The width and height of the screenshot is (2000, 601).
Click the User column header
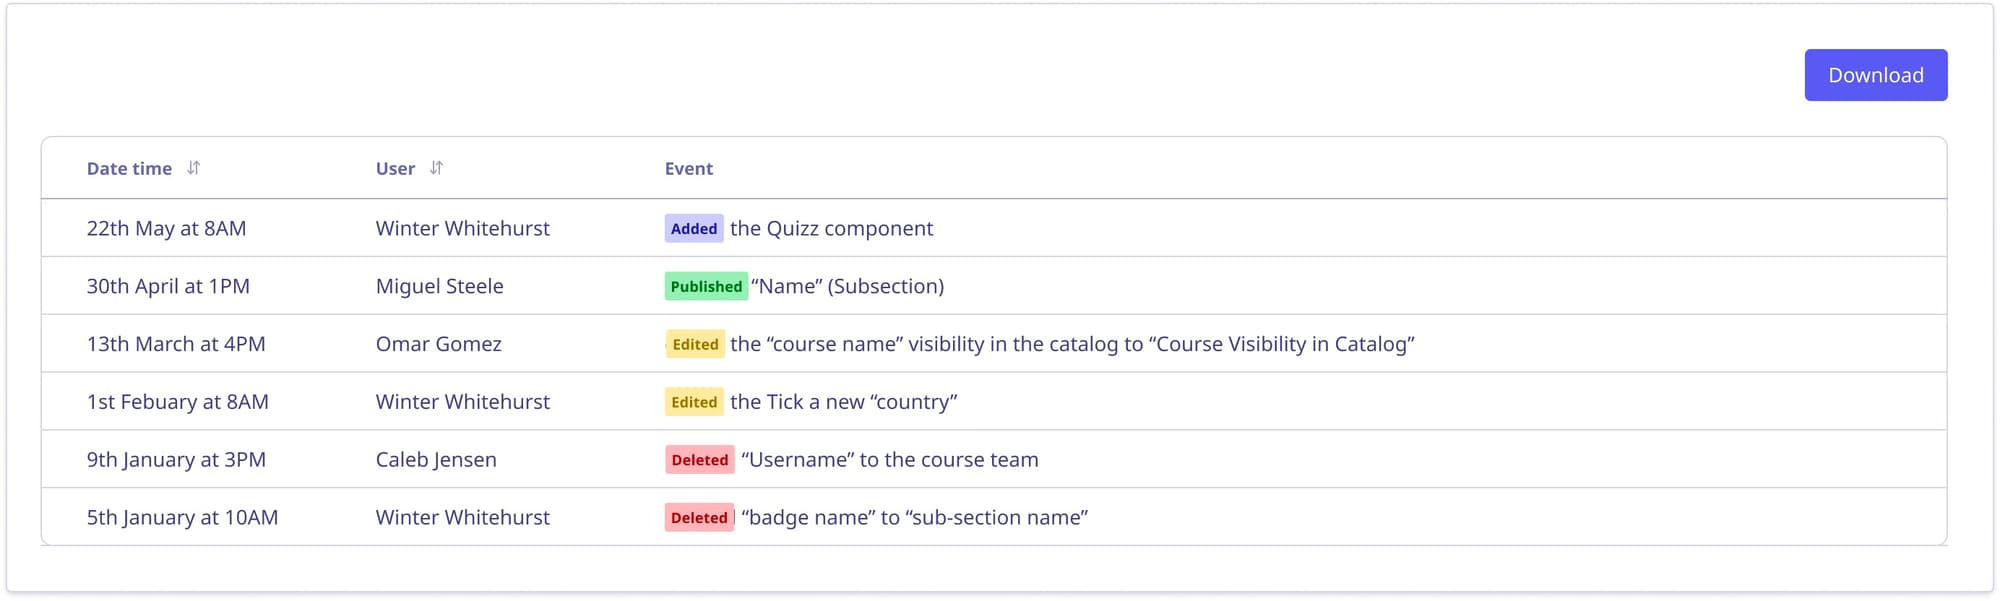[395, 169]
